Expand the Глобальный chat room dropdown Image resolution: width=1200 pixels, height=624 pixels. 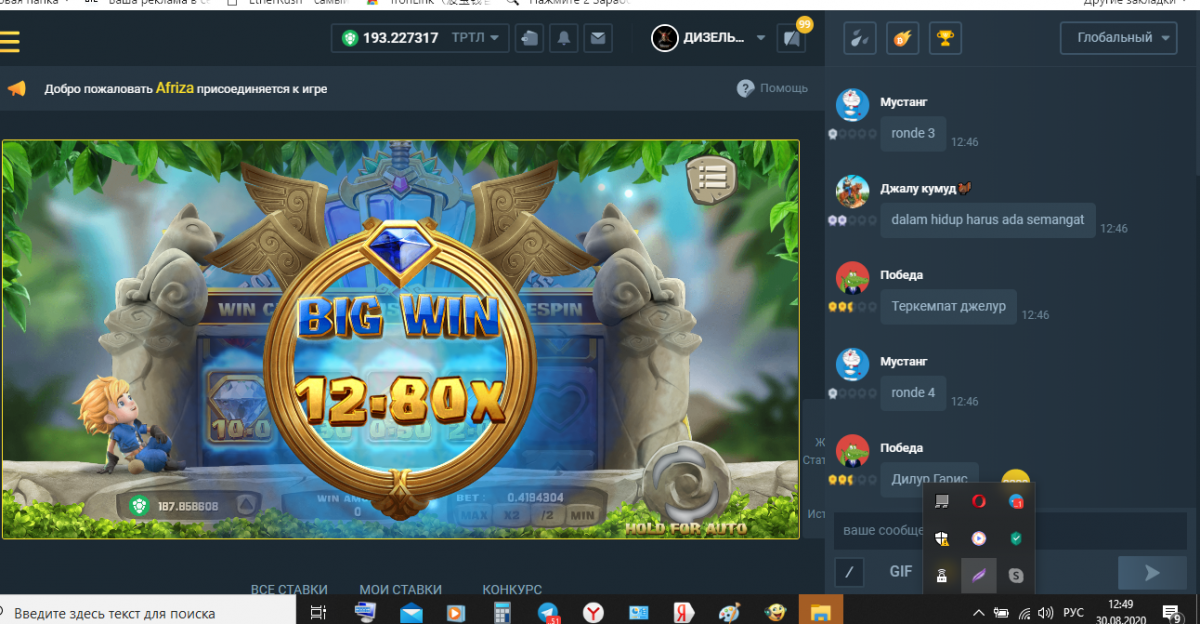(1119, 38)
